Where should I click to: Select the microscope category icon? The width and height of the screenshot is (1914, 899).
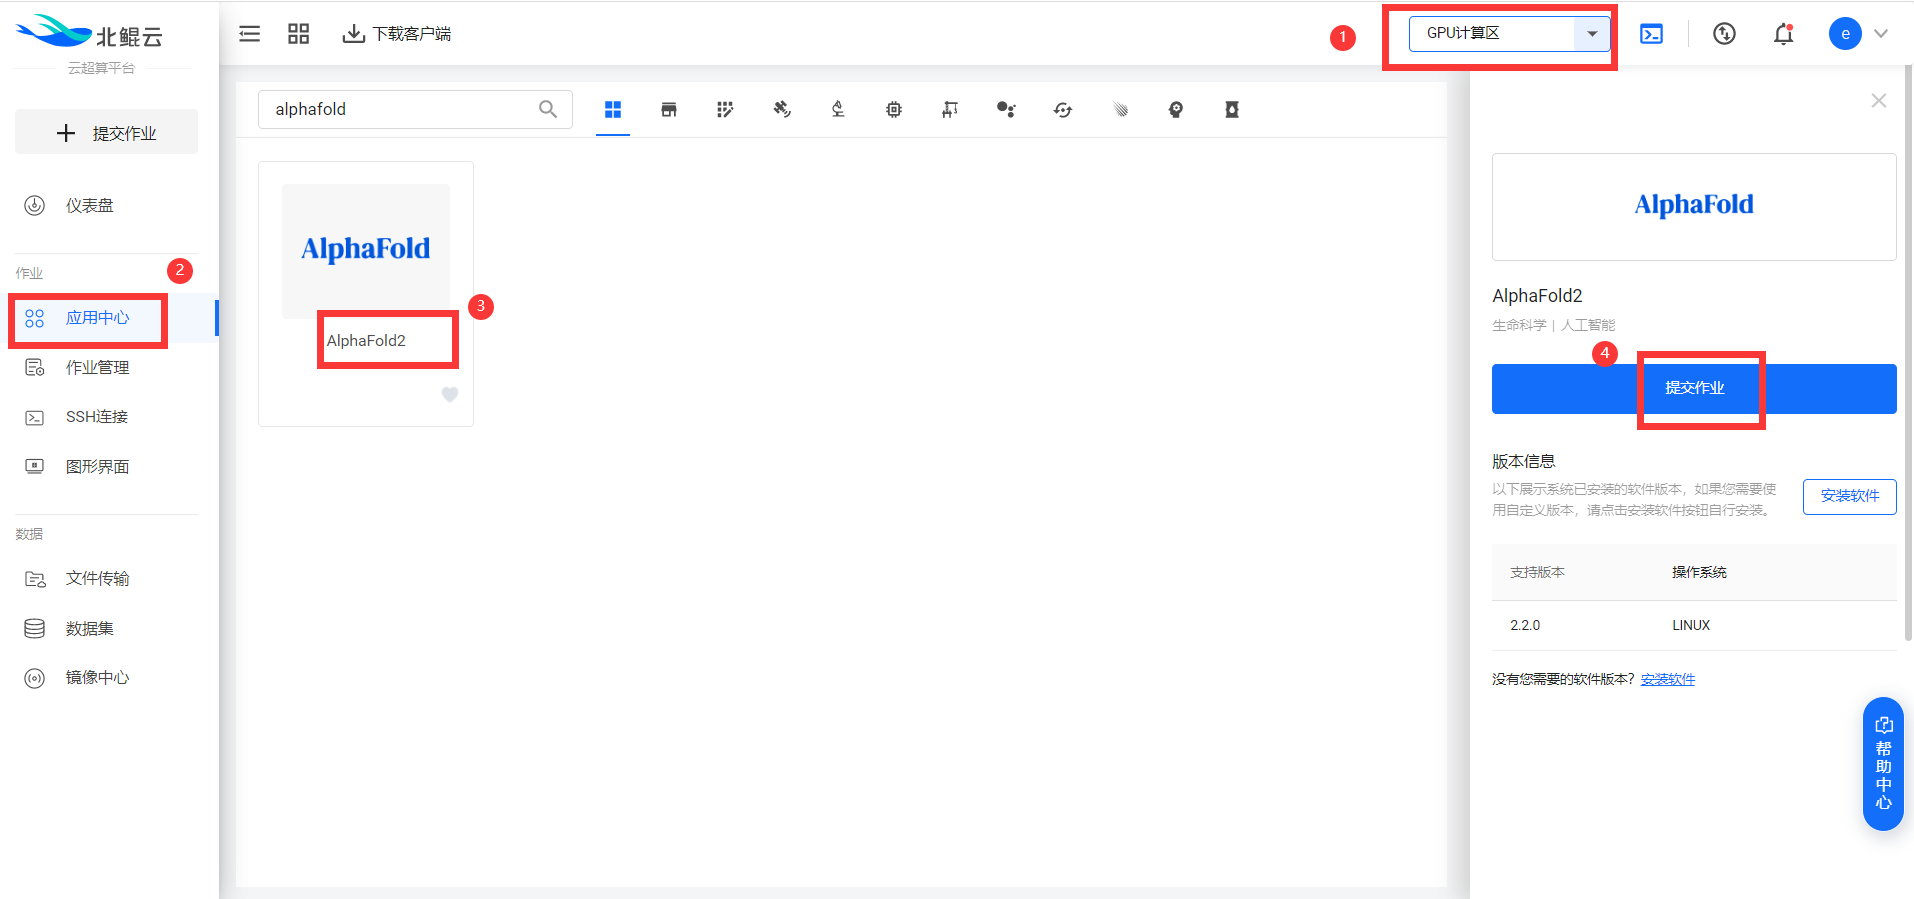click(x=838, y=109)
